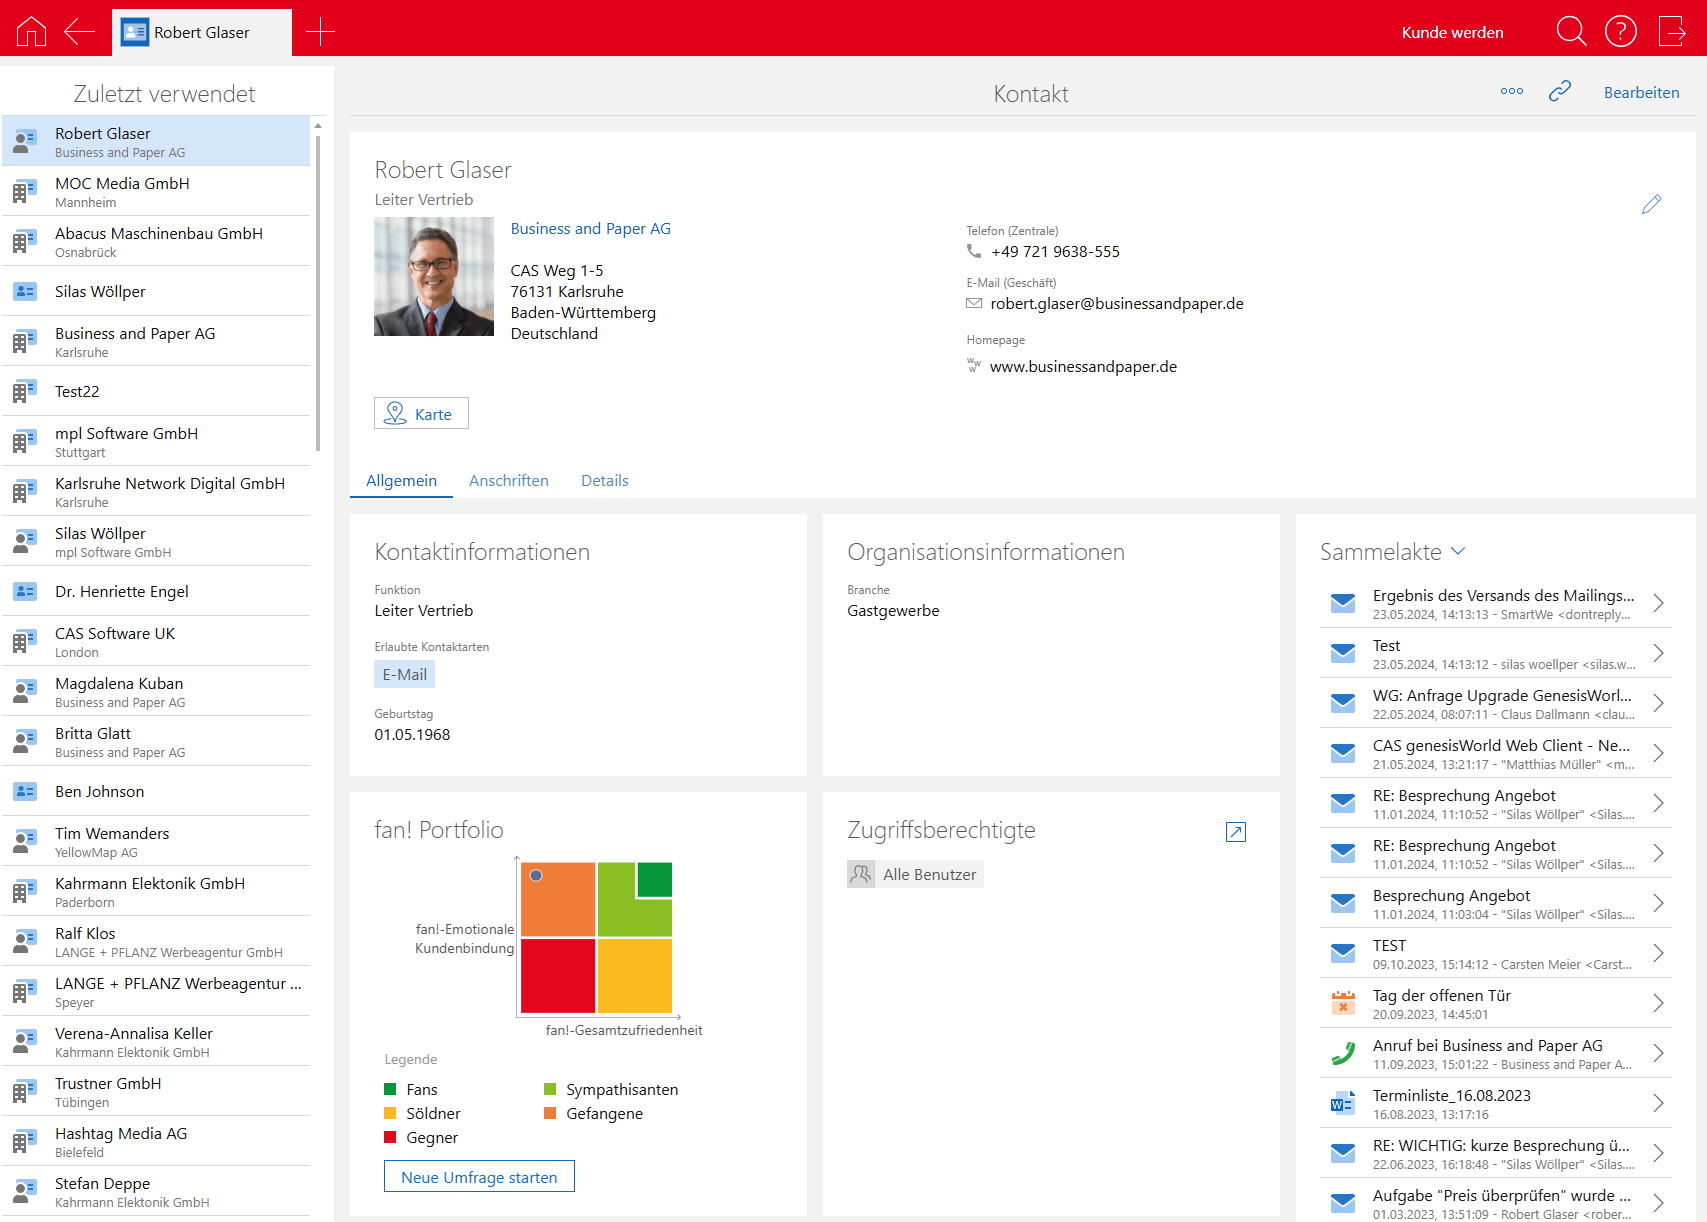Click the data point in the fan! Portfolio chart
1707x1222 pixels.
point(536,875)
